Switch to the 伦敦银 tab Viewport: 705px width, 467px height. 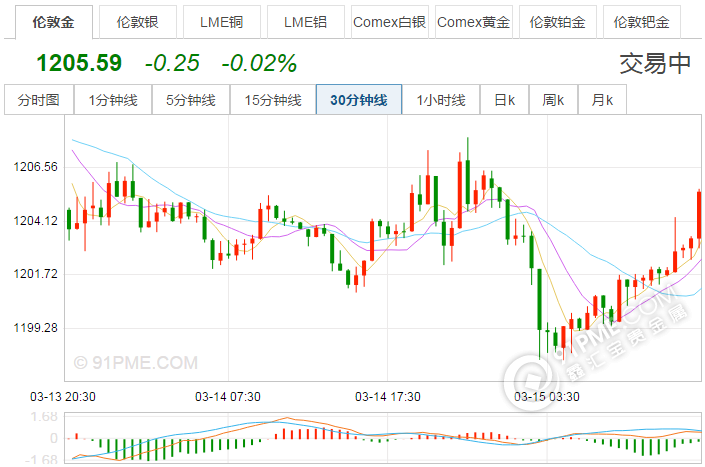(x=138, y=22)
